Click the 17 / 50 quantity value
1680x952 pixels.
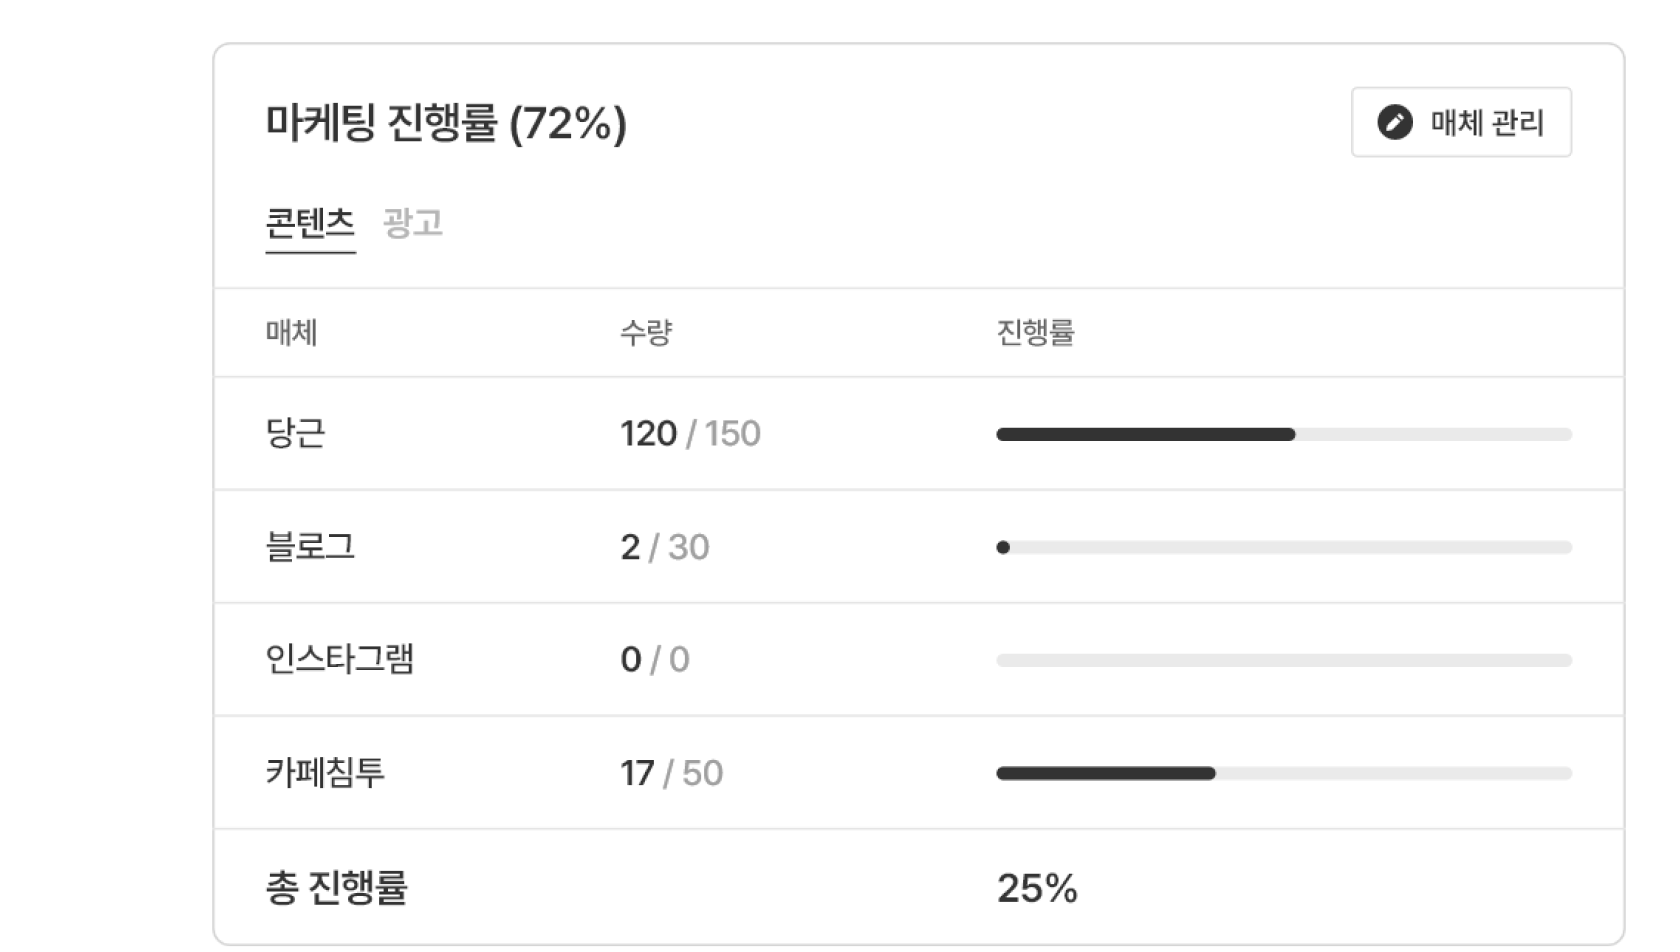[671, 773]
